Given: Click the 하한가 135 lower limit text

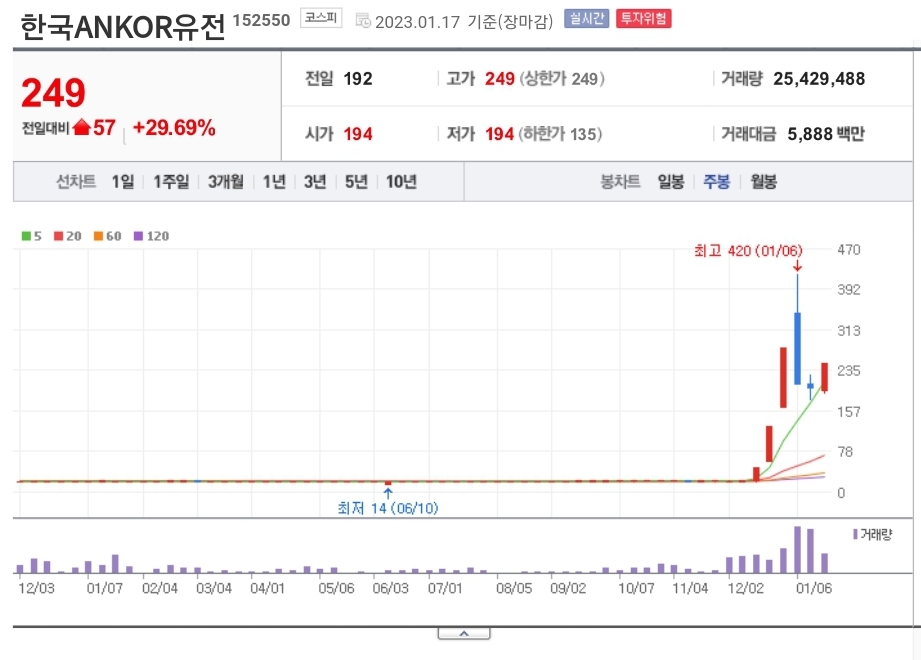Looking at the screenshot, I should point(560,134).
